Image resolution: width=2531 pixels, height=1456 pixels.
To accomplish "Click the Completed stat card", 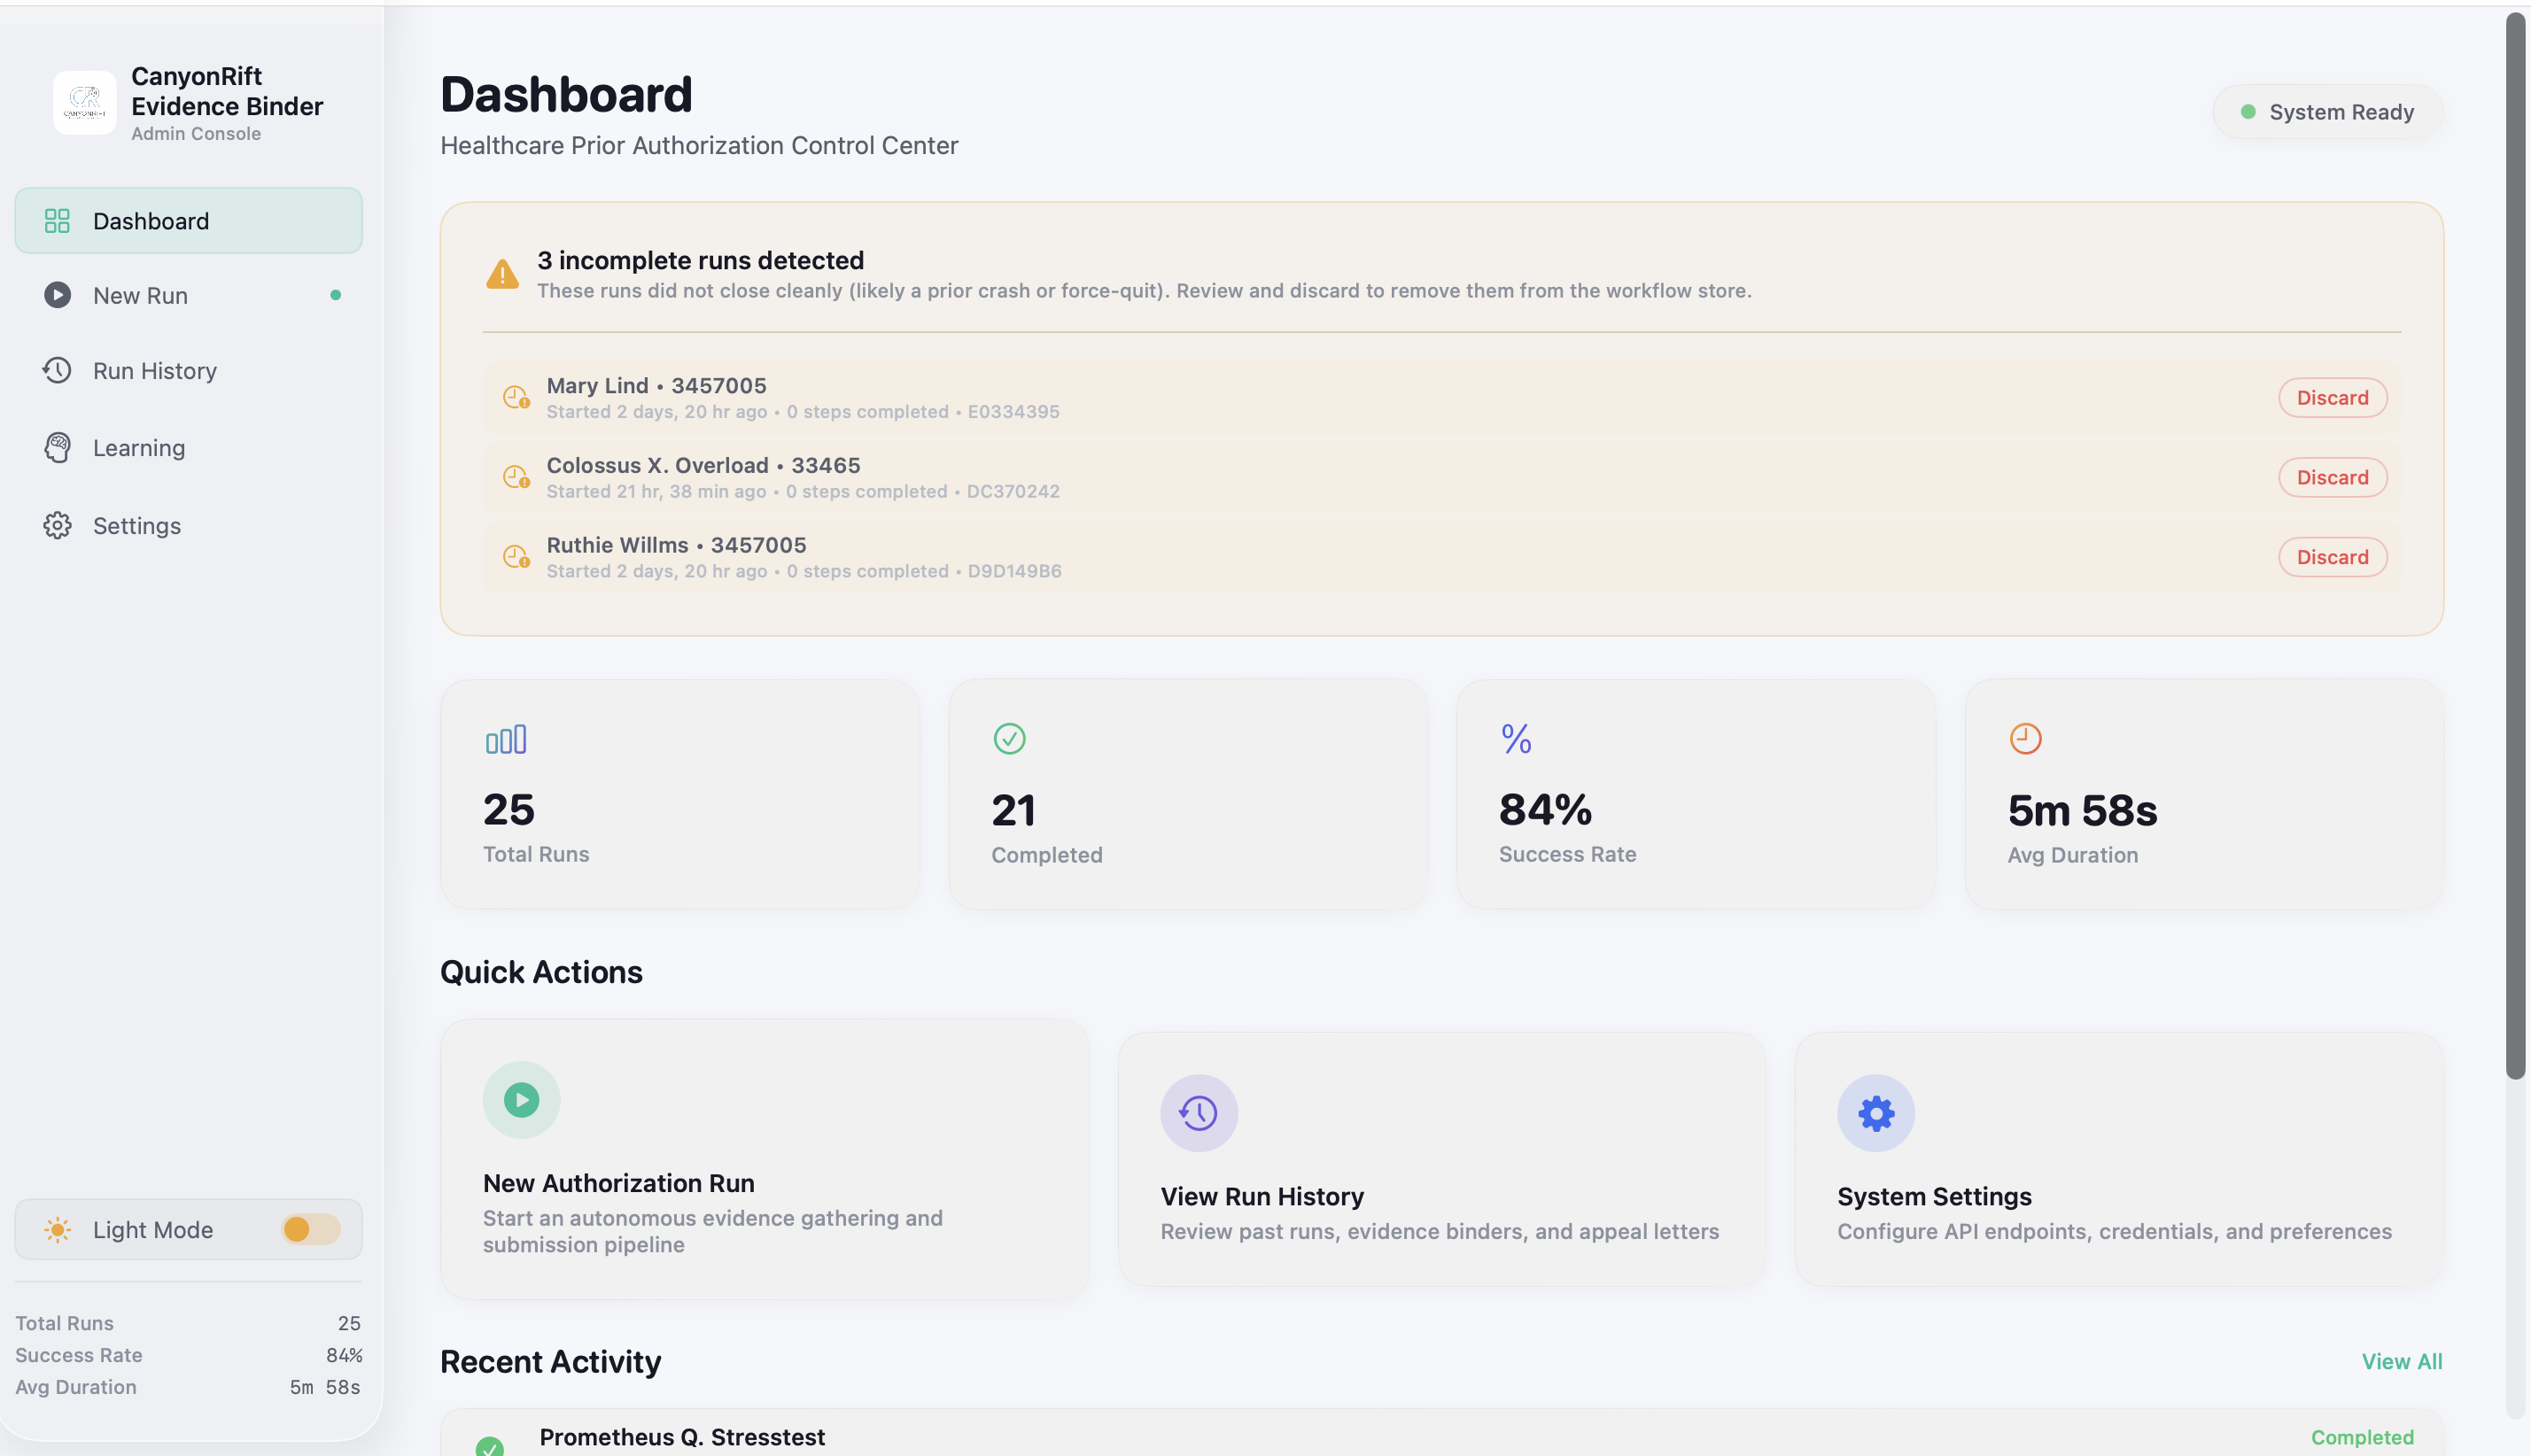I will (1188, 794).
